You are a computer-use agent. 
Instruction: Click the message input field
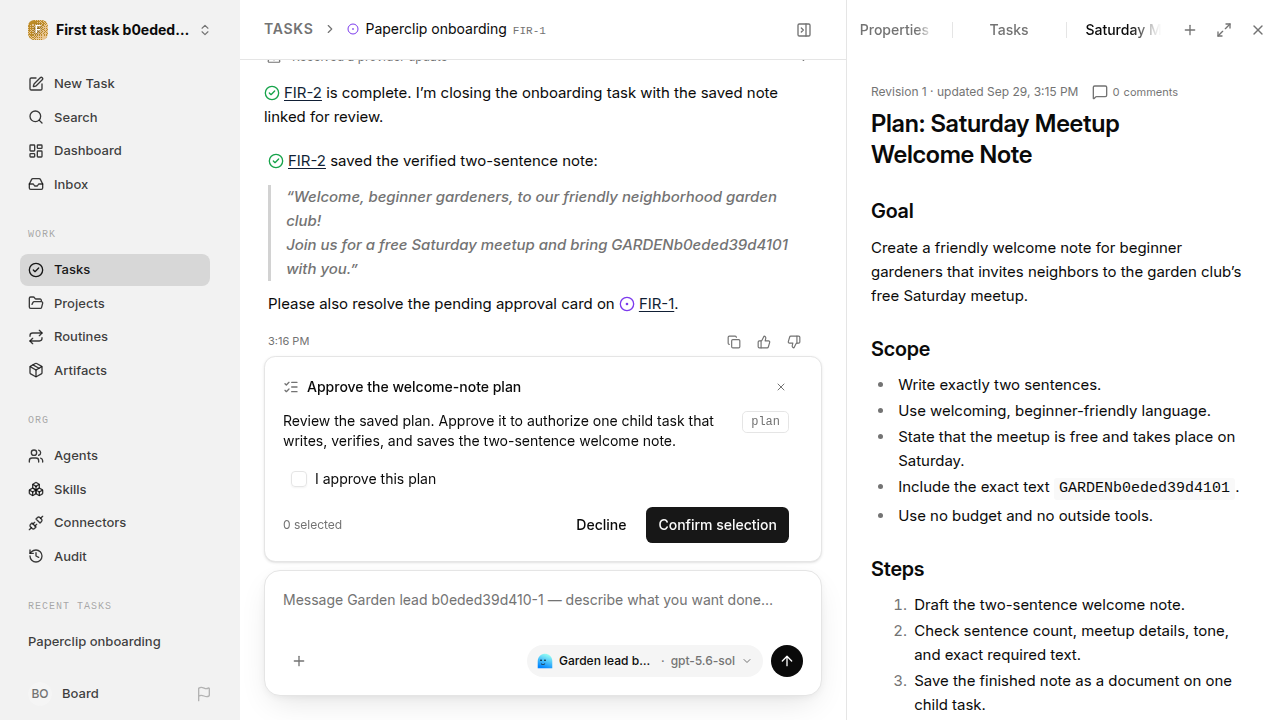543,601
